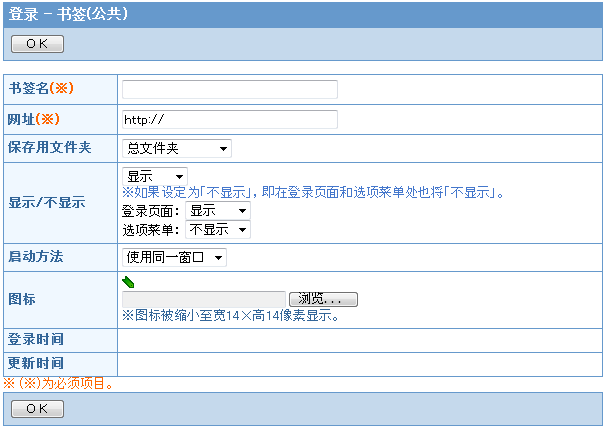Expand the 启动方法 launch method dropdown

point(174,257)
